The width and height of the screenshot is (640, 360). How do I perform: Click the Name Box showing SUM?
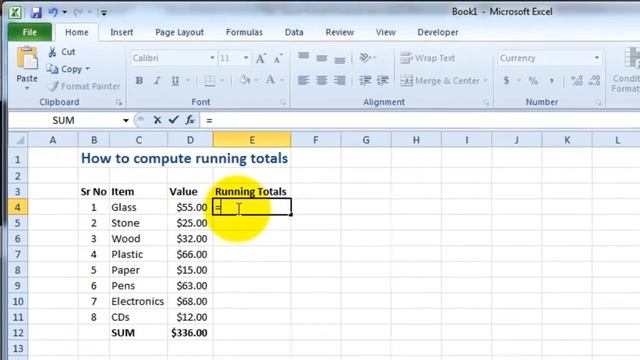64,120
